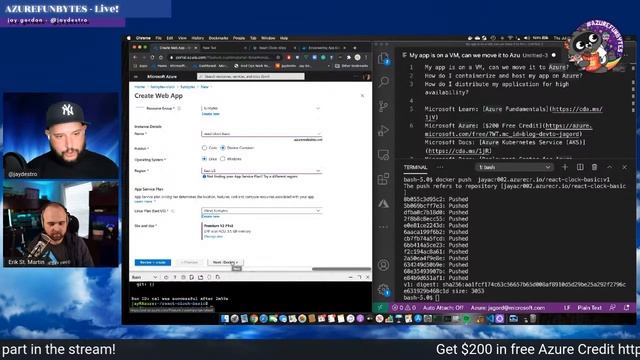The width and height of the screenshot is (640, 360).
Task: Open a new Cloud Shell session
Action: 200,277
